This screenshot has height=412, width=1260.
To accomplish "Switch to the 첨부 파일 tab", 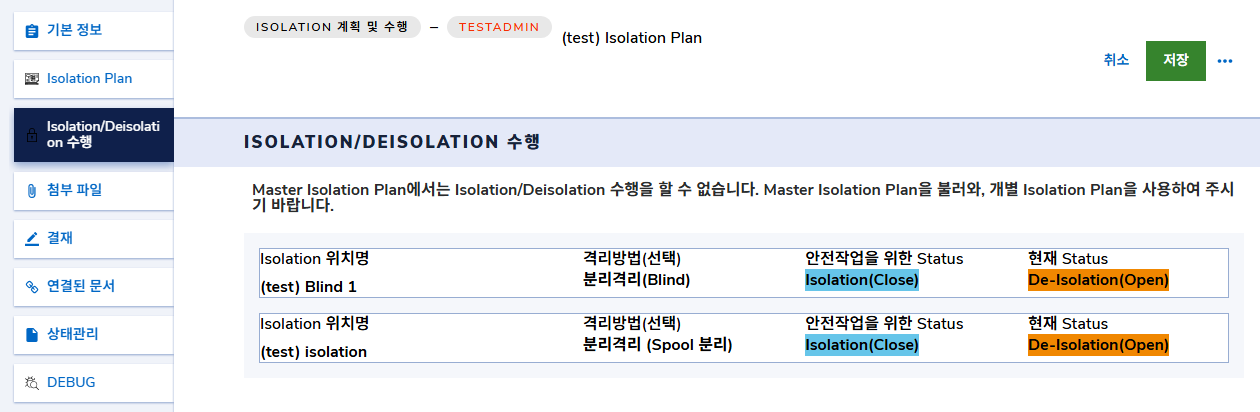I will tap(74, 190).
